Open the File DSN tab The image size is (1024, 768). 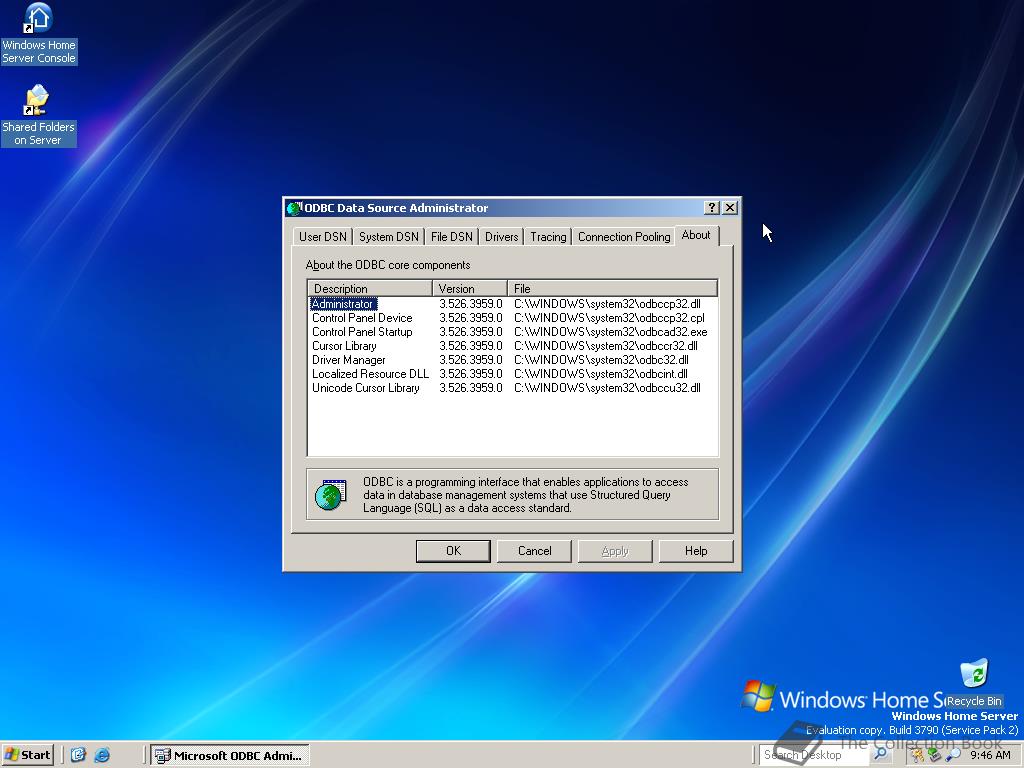(x=451, y=237)
